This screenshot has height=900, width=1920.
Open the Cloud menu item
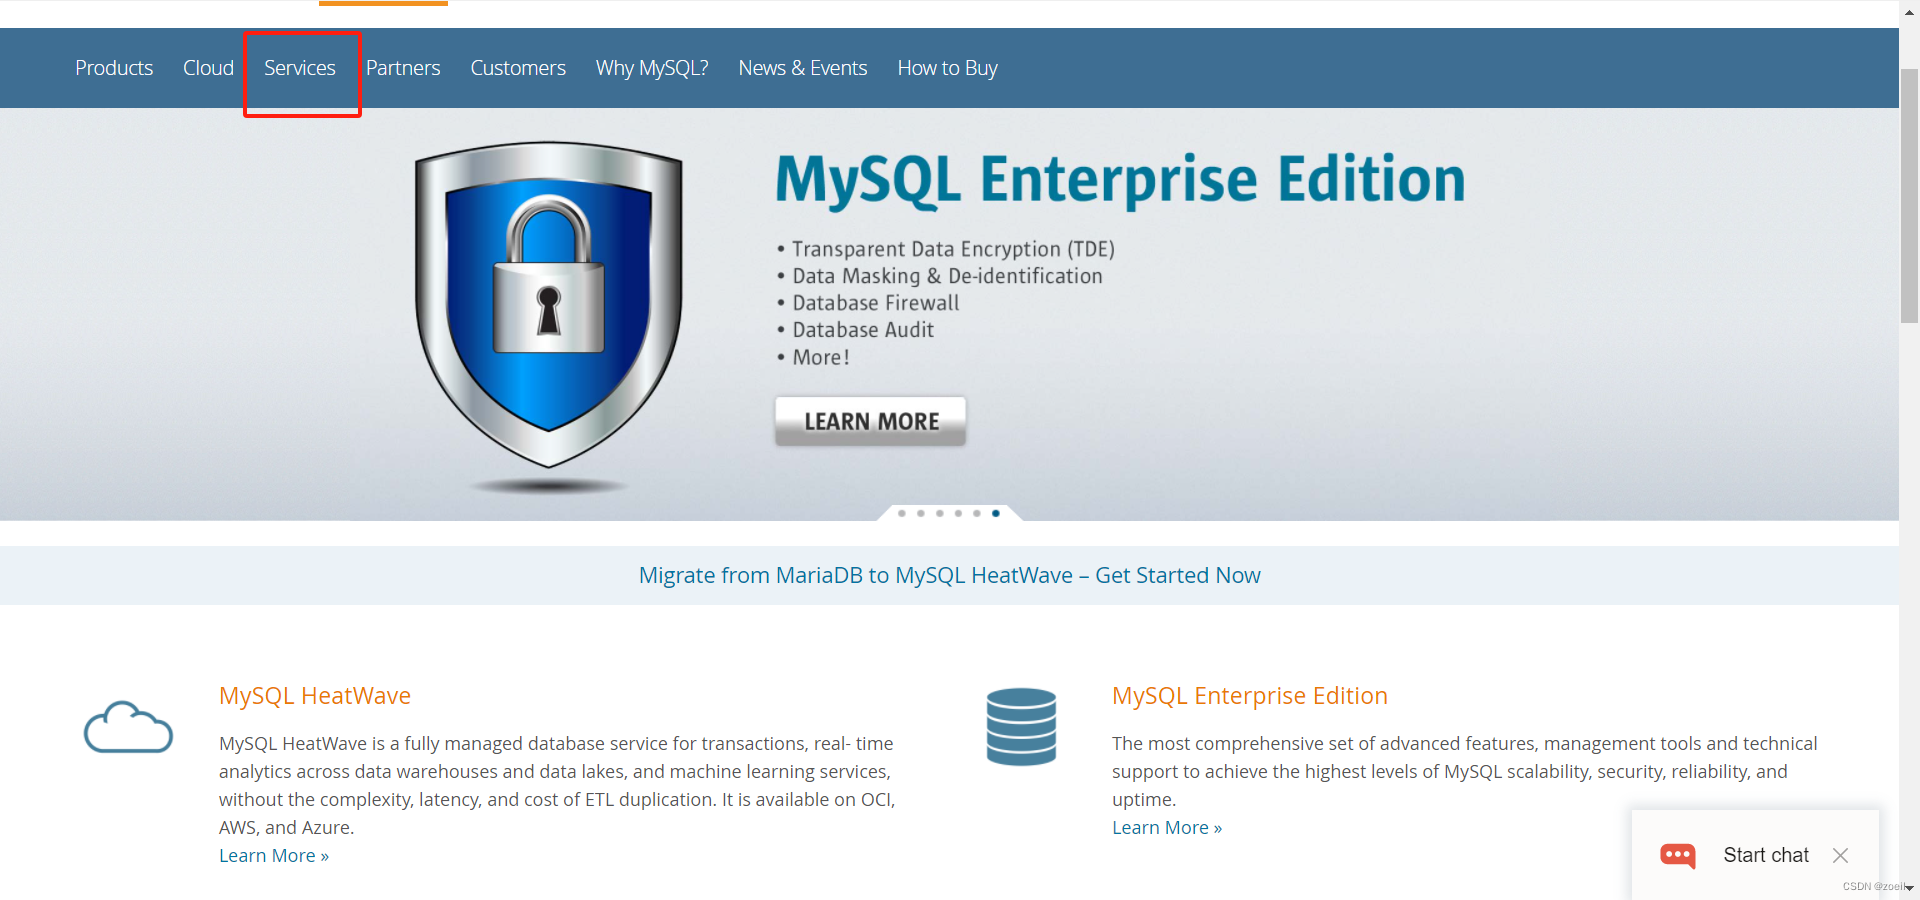click(208, 68)
